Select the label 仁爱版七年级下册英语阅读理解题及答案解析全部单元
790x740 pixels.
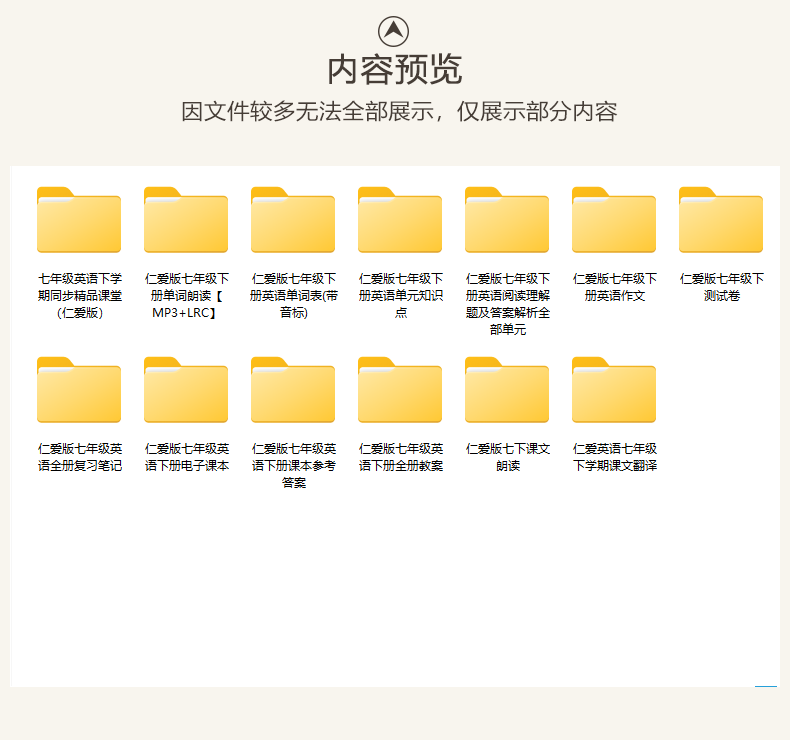pos(508,304)
